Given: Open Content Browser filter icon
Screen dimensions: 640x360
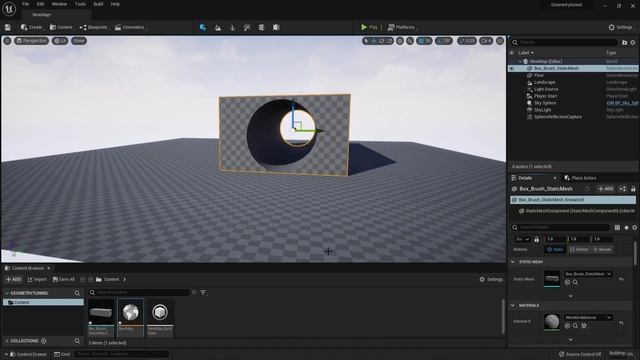Looking at the screenshot, I should 203,292.
